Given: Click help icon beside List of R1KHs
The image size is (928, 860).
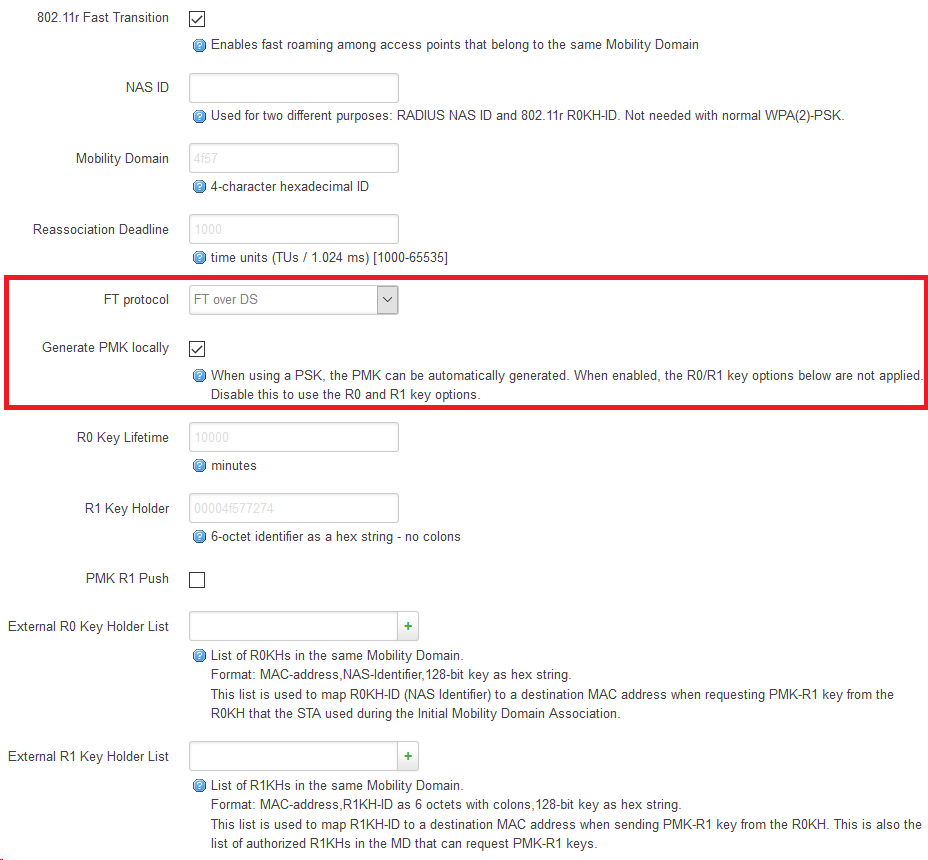Looking at the screenshot, I should (x=199, y=785).
